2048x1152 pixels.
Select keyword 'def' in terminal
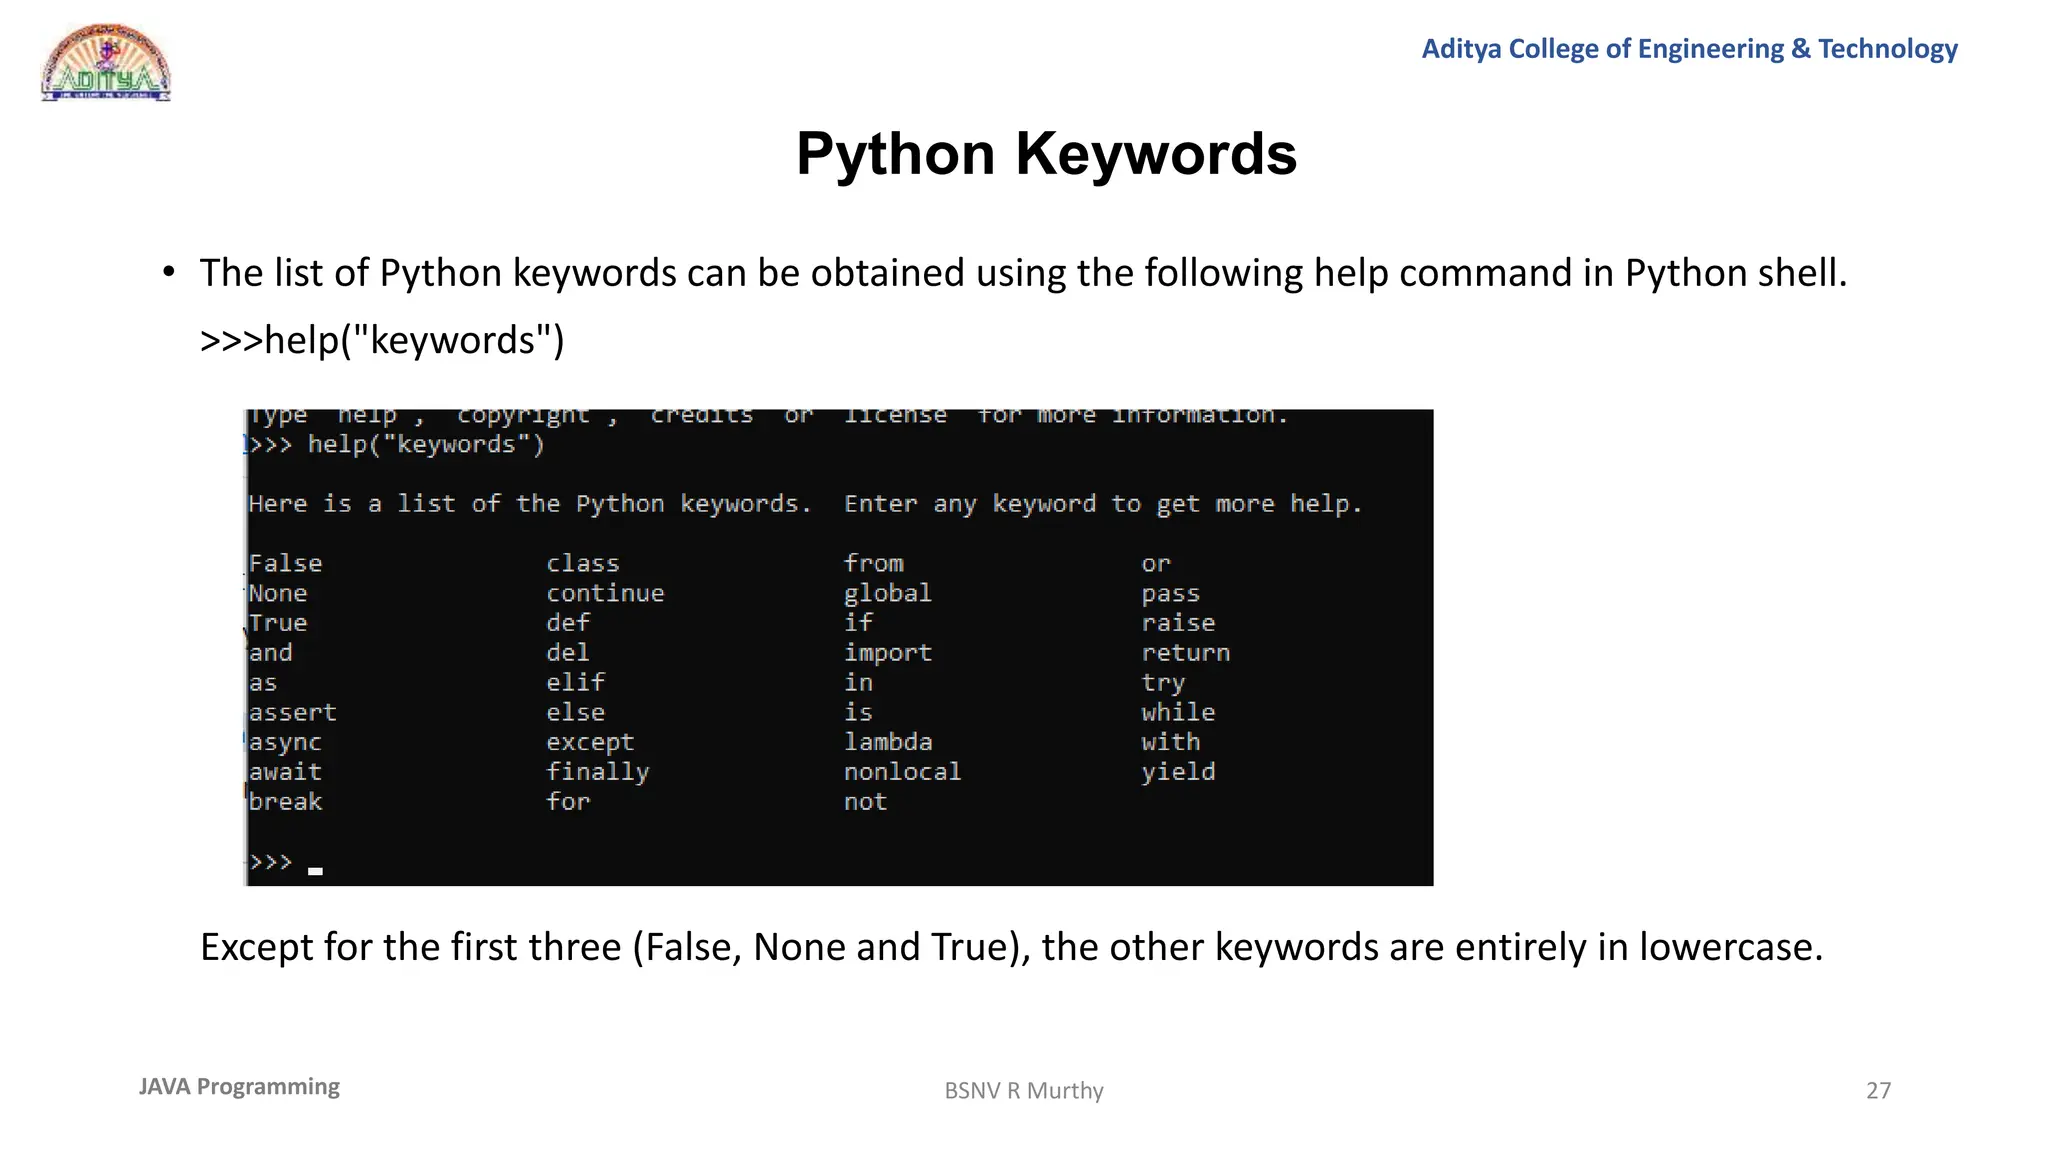[x=568, y=623]
